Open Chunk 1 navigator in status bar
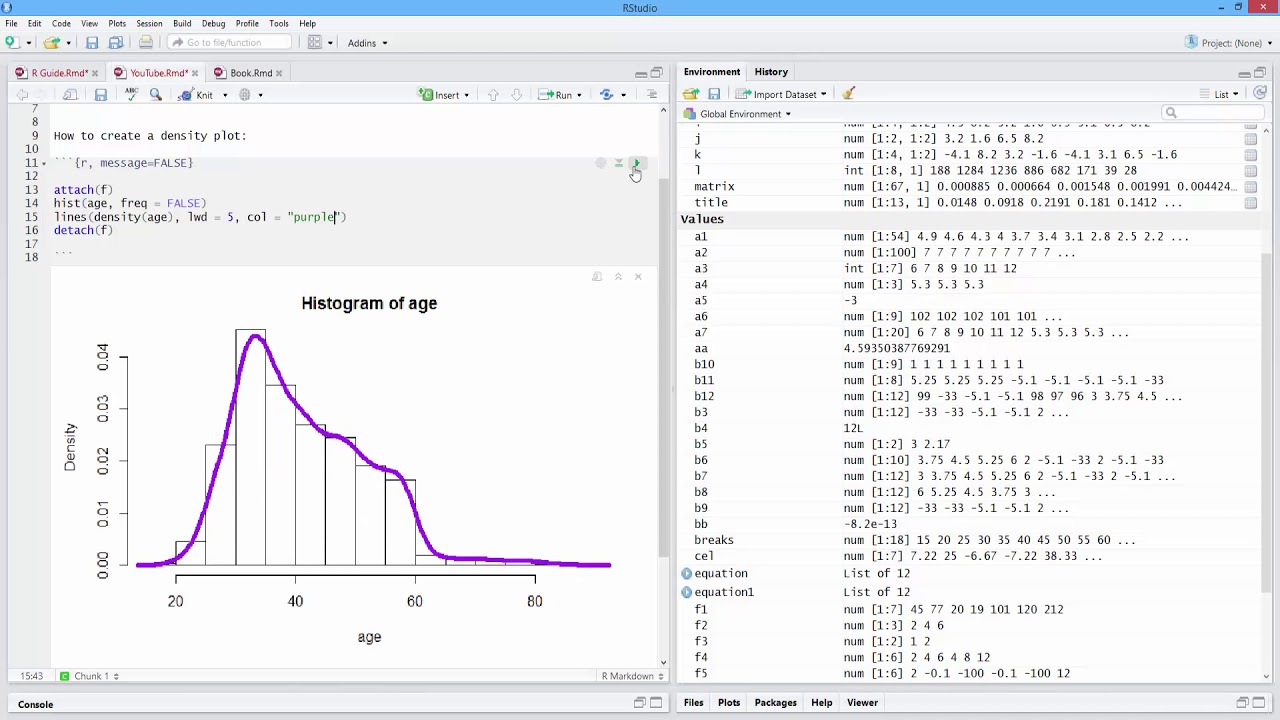The width and height of the screenshot is (1280, 720). [89, 676]
